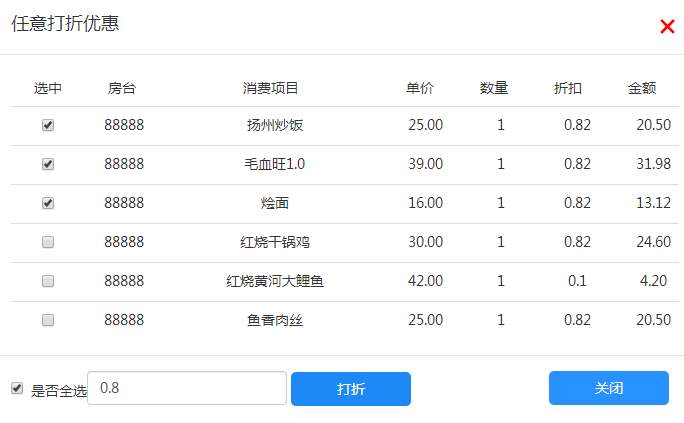This screenshot has height=423, width=684.
Task: Toggle the 是否全选 checkbox
Action: 17,388
